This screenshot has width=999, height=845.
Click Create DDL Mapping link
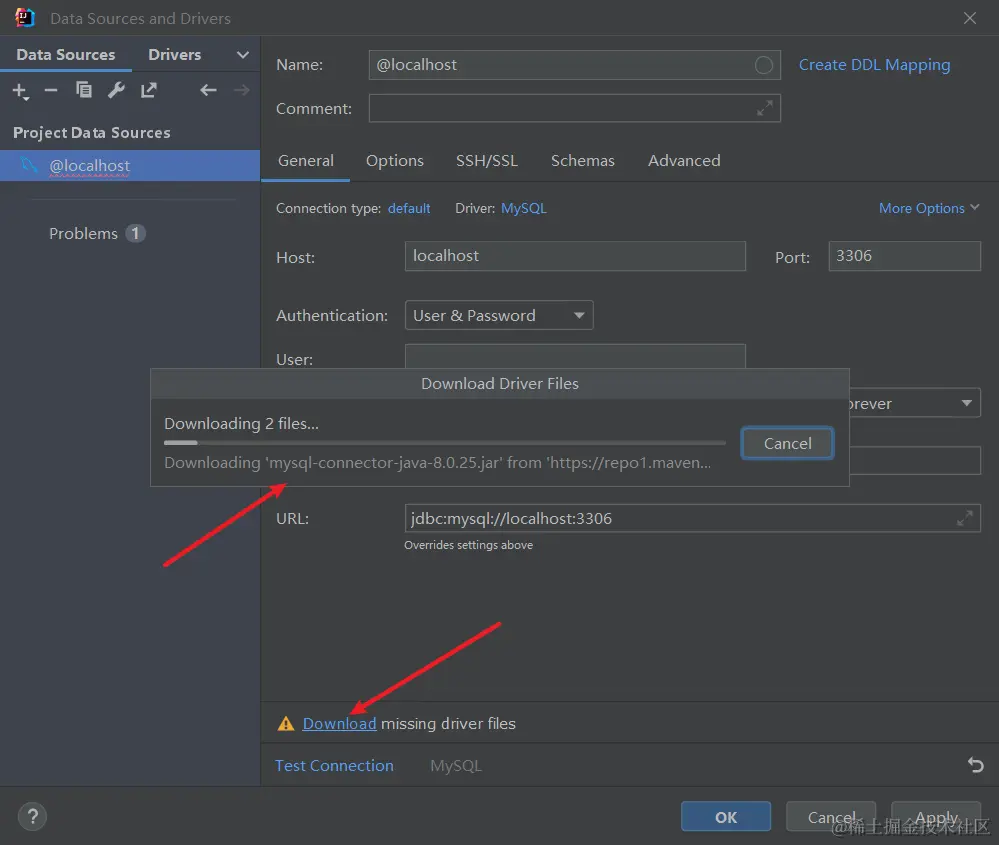(874, 65)
